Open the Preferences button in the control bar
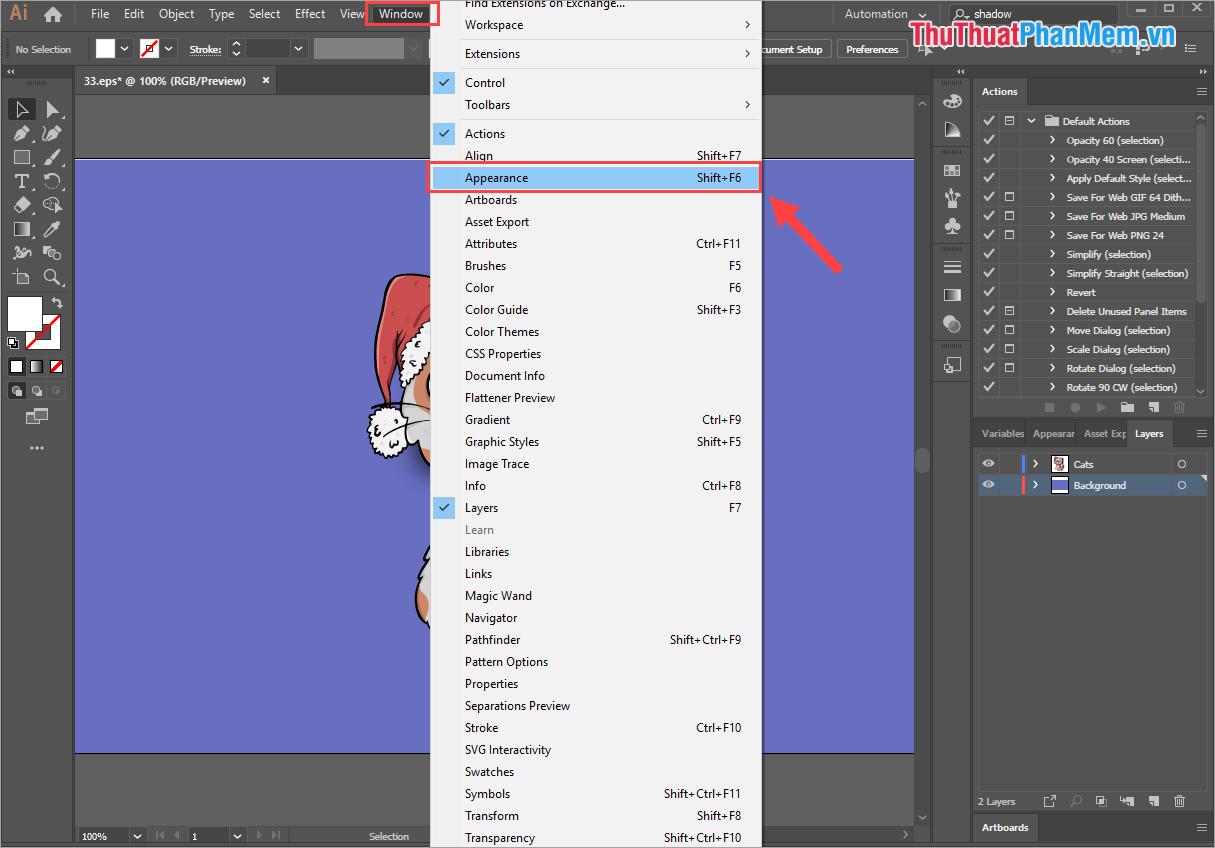1215x848 pixels. click(870, 48)
